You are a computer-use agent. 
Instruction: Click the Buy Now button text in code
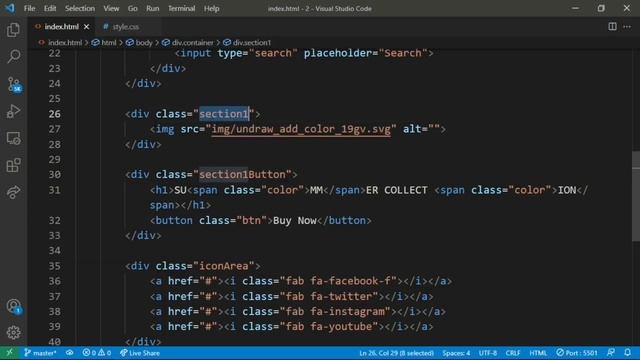[x=295, y=220]
